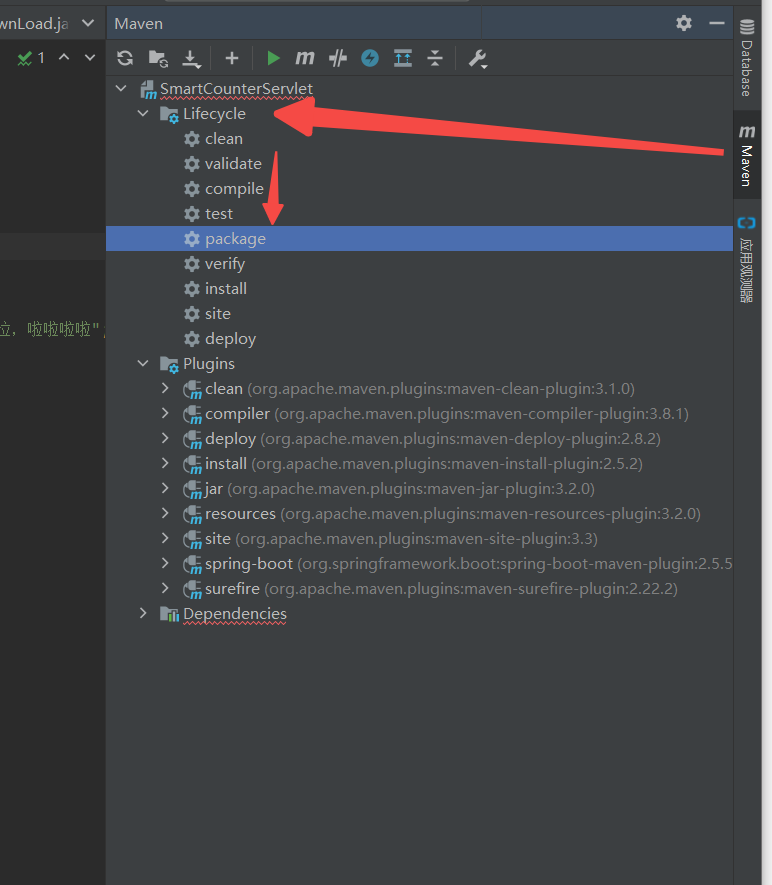Image resolution: width=772 pixels, height=885 pixels.
Task: Select maven-site-plugin:3.3 entry
Action: point(419,539)
